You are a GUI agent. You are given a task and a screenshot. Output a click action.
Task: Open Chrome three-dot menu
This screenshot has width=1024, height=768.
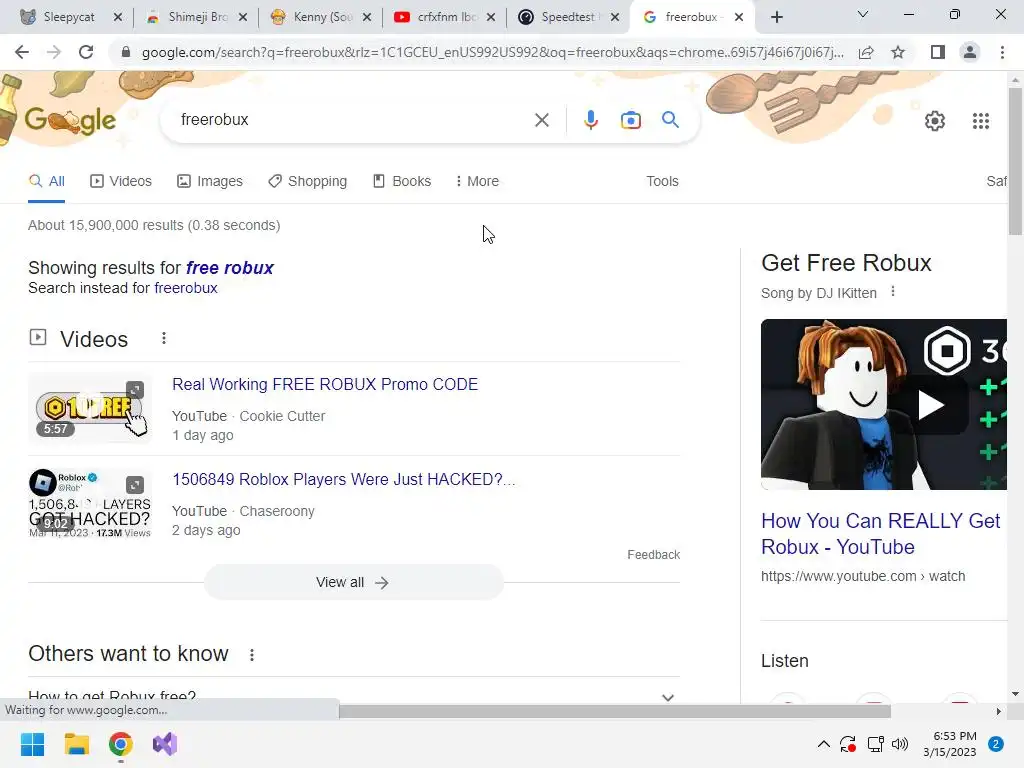[x=1002, y=52]
